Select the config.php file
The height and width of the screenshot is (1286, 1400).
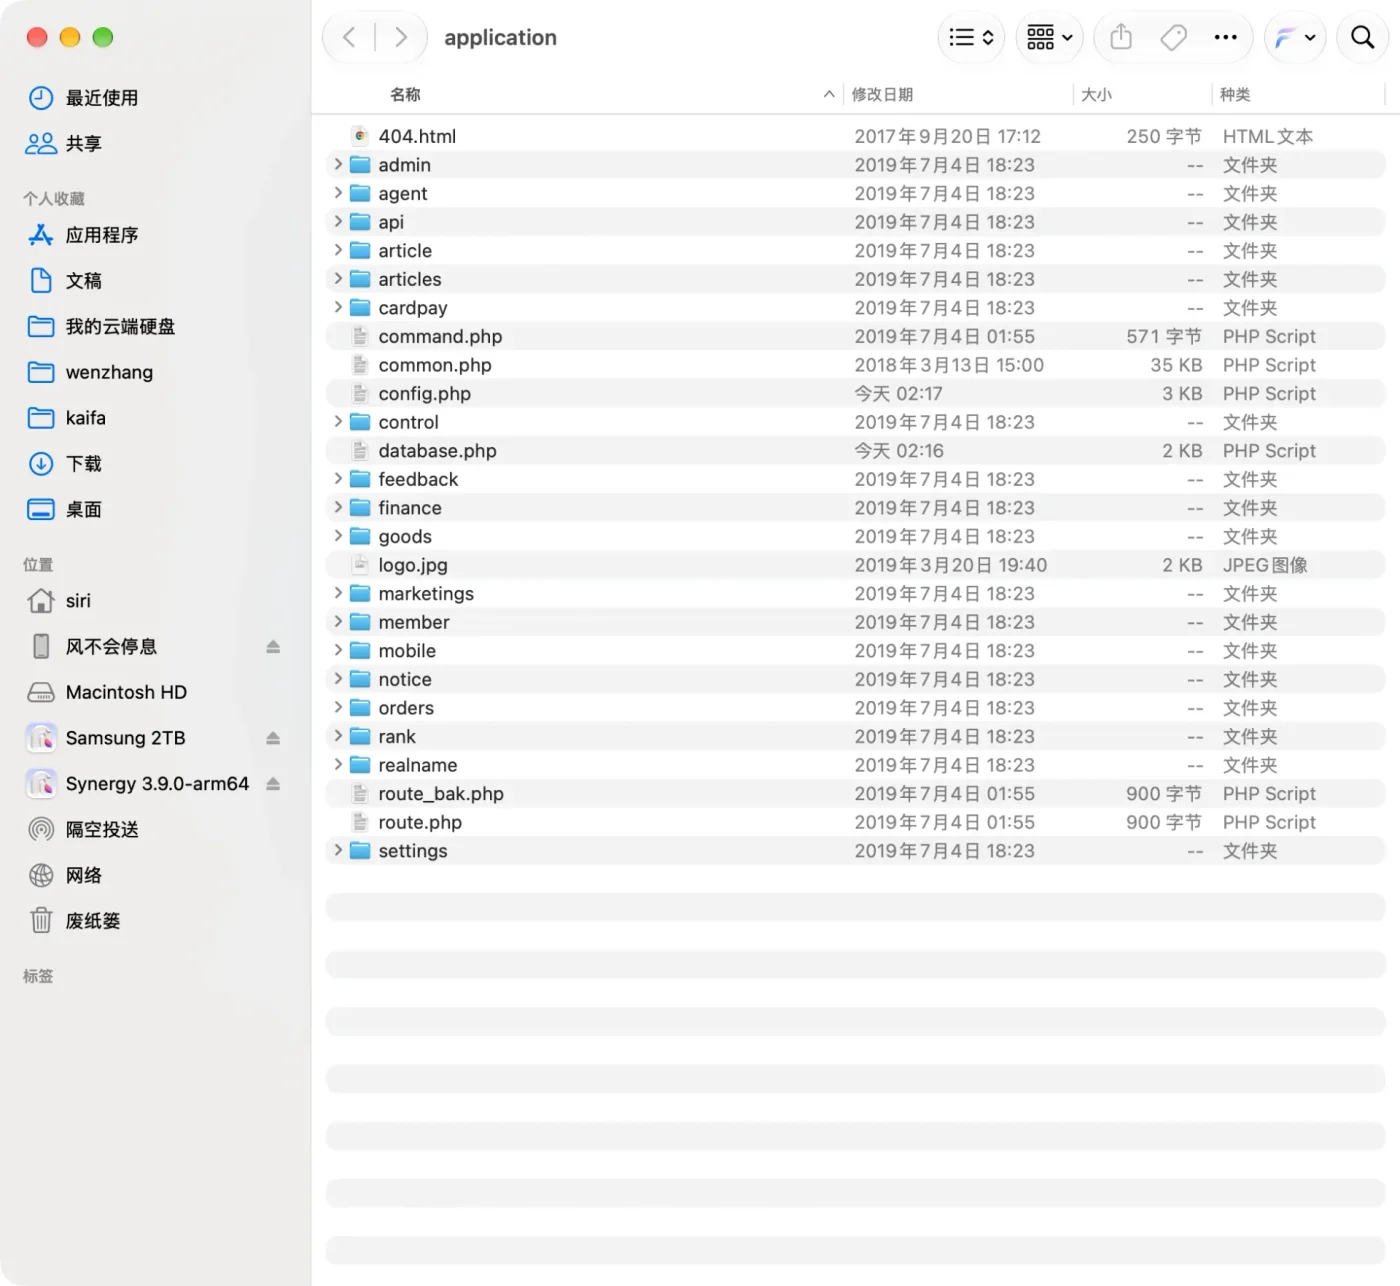pos(856,394)
